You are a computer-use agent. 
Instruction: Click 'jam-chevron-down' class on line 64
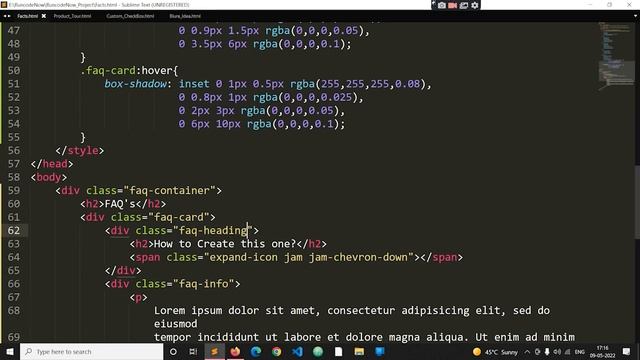tap(358, 258)
